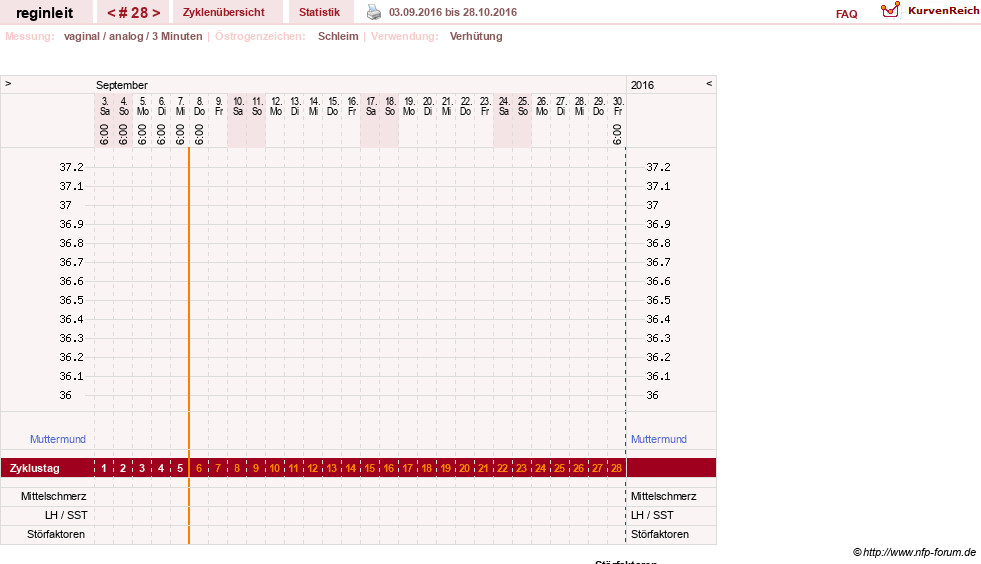The height and width of the screenshot is (564, 981).
Task: Select cycle day 14 in Zyklustag row
Action: pyautogui.click(x=350, y=468)
